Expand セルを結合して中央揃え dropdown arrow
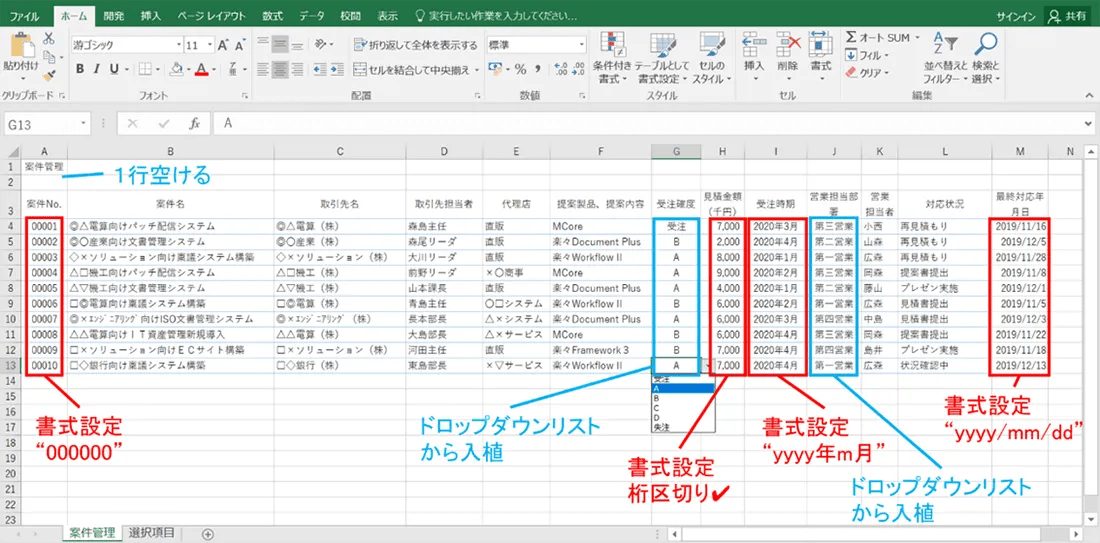Image resolution: width=1100 pixels, height=543 pixels. coord(477,69)
